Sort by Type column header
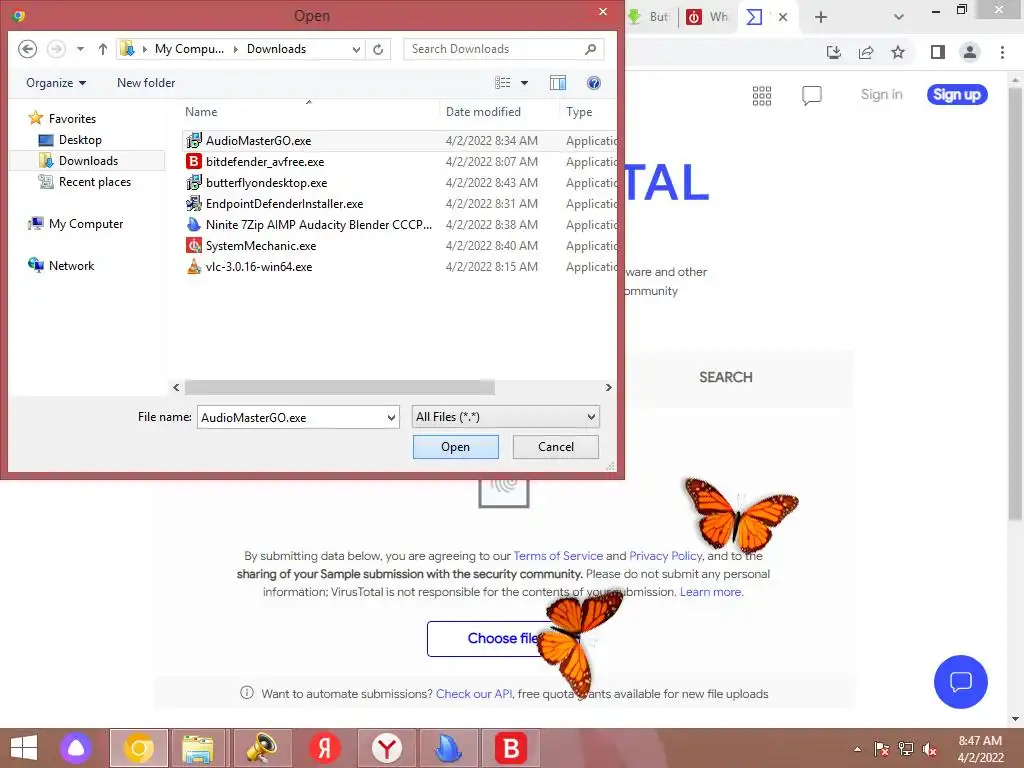 [579, 112]
